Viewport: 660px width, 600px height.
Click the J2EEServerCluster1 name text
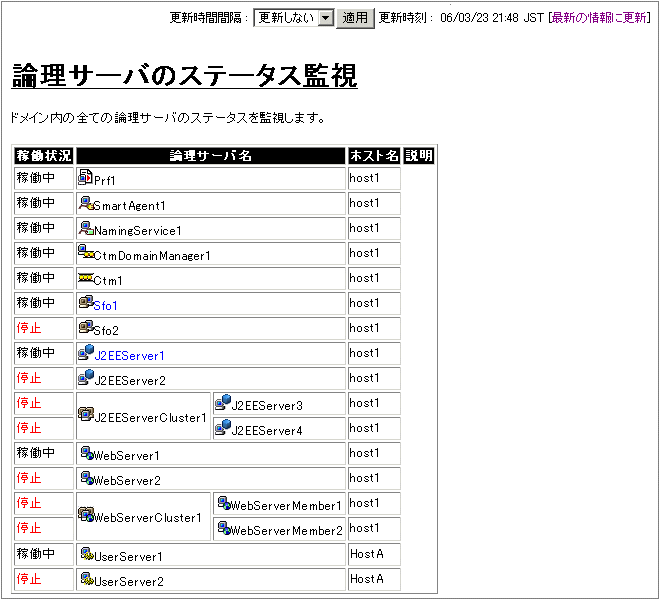tap(151, 418)
